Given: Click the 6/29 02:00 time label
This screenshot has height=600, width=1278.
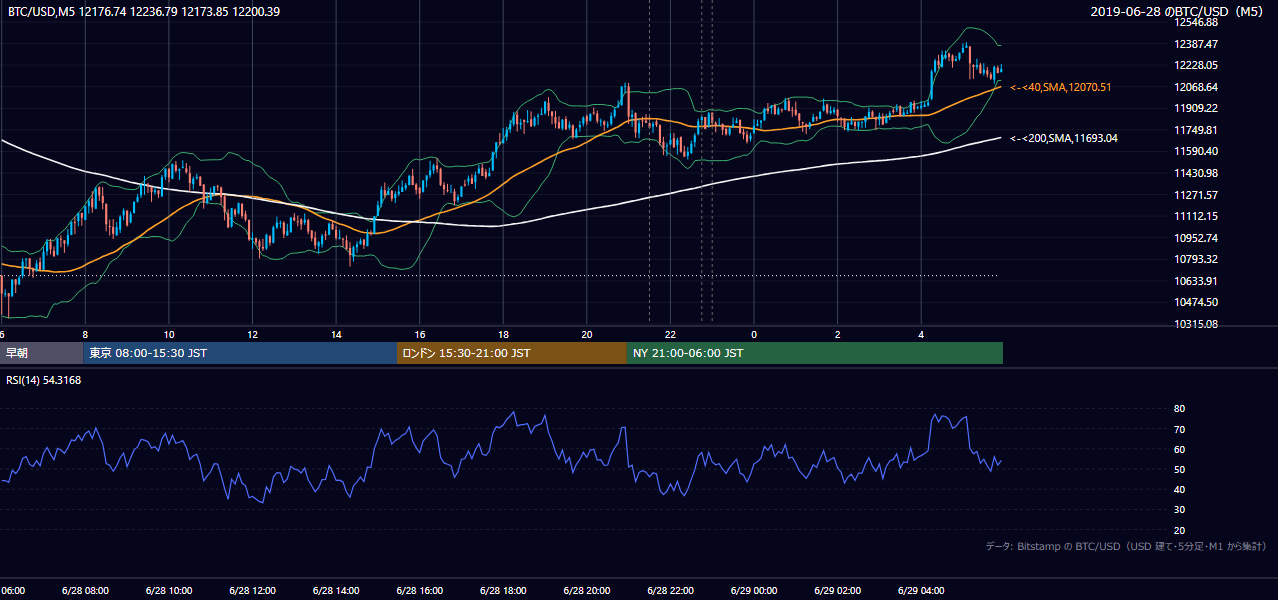Looking at the screenshot, I should 837,591.
